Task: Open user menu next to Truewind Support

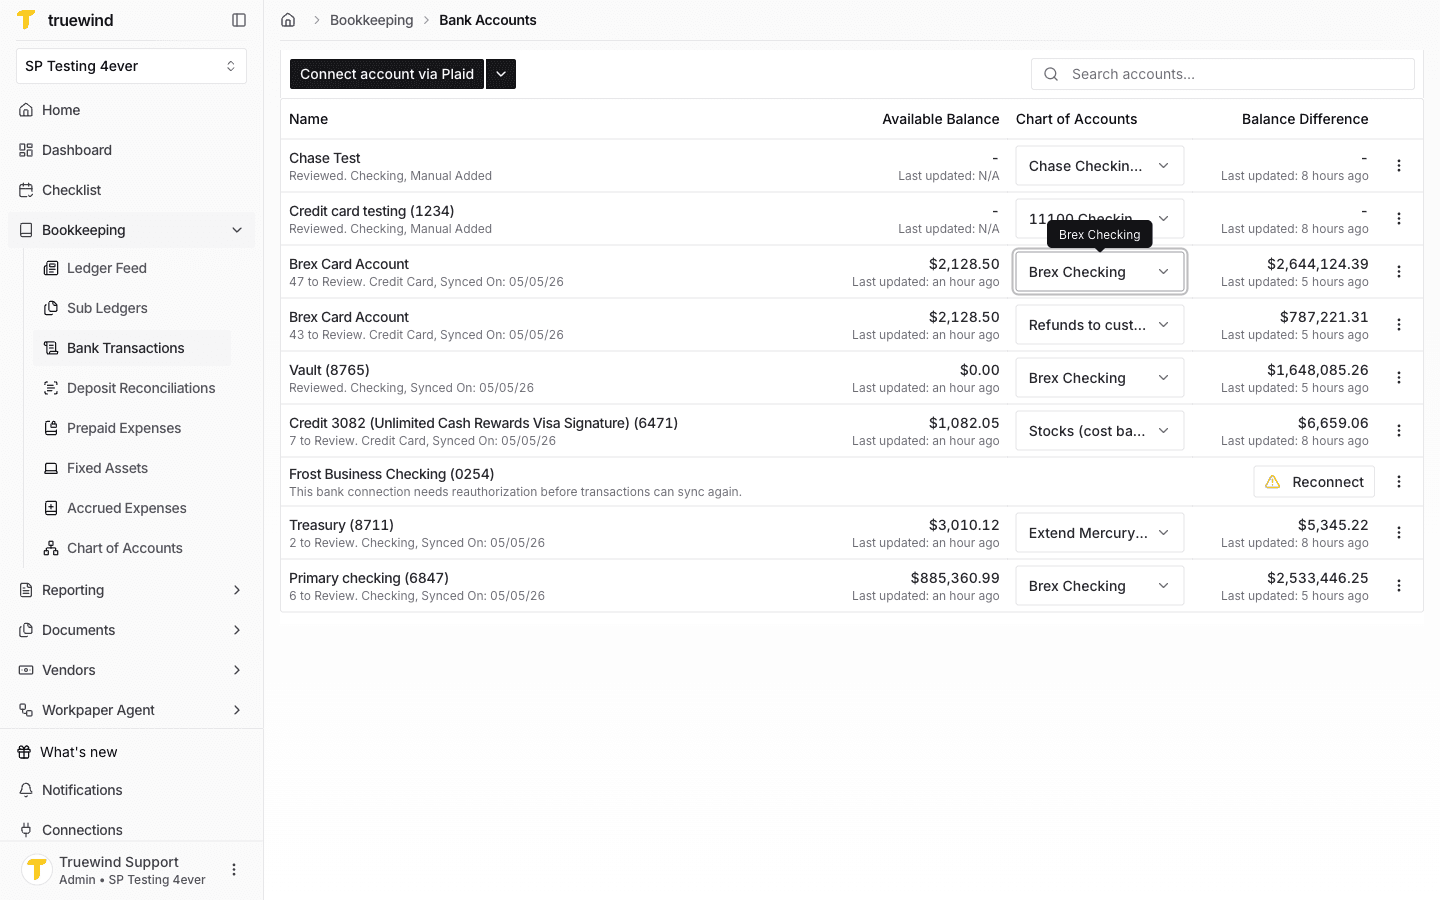Action: (234, 870)
